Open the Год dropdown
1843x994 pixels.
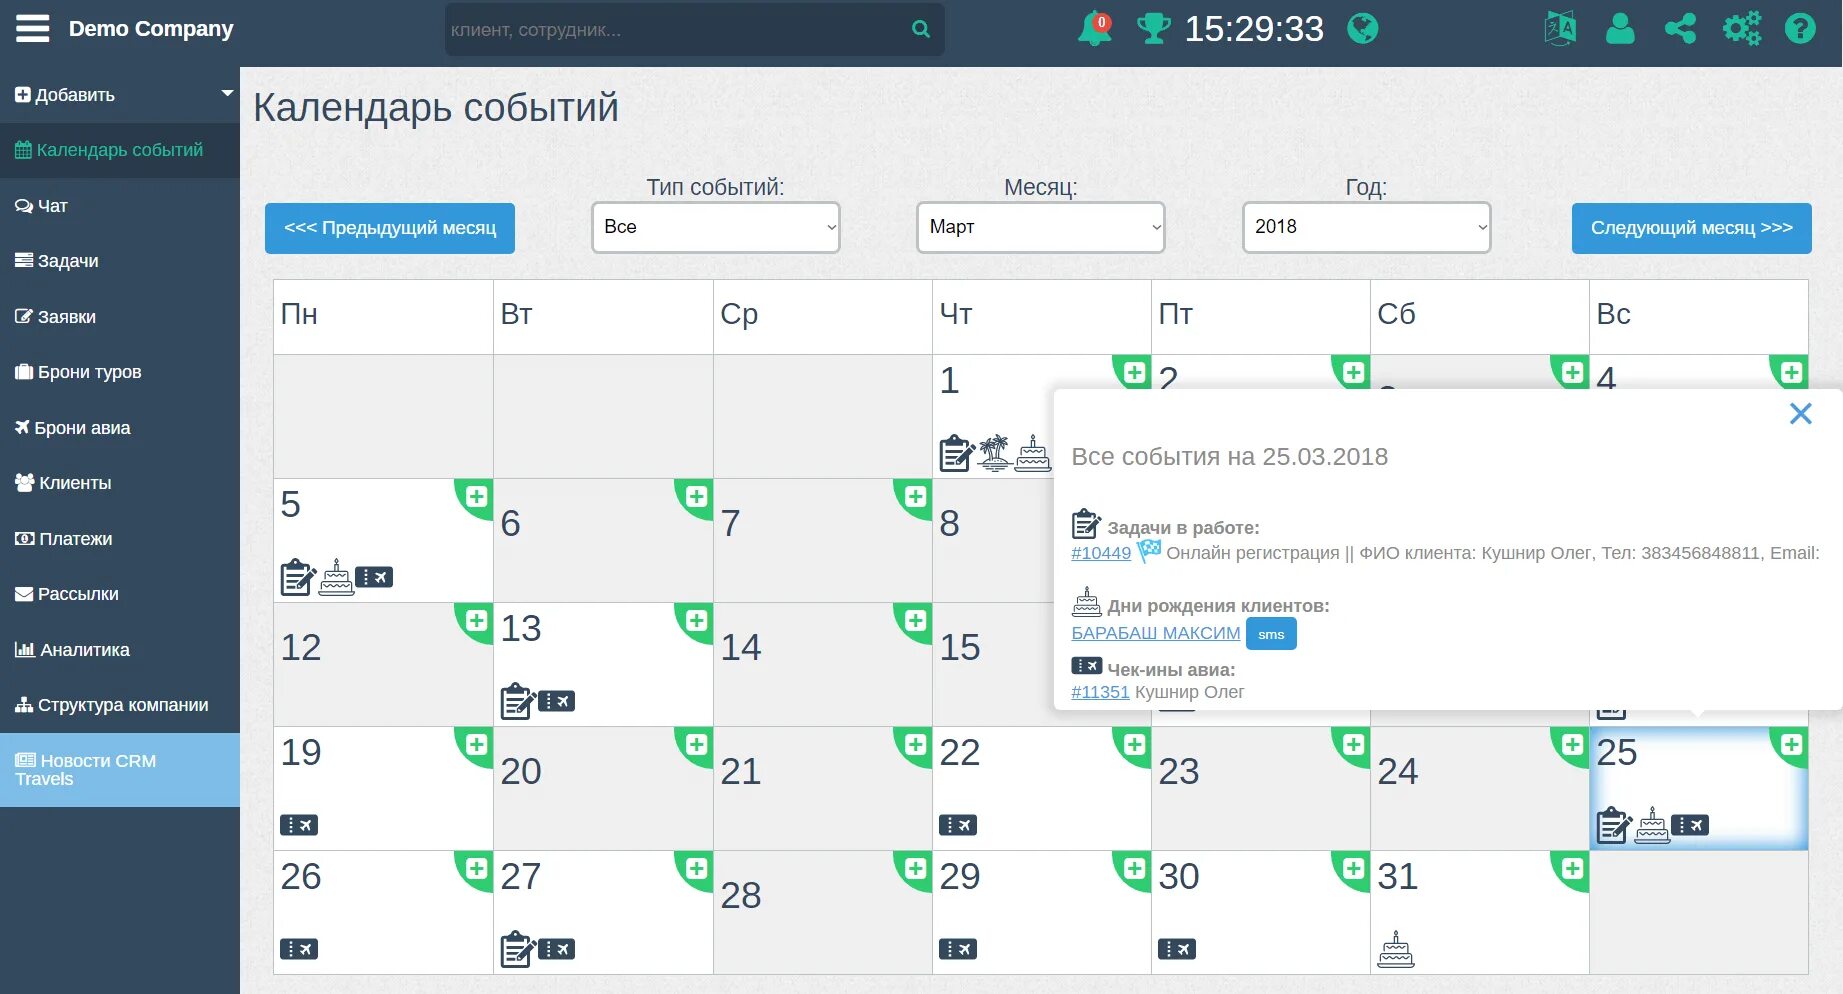click(1365, 227)
